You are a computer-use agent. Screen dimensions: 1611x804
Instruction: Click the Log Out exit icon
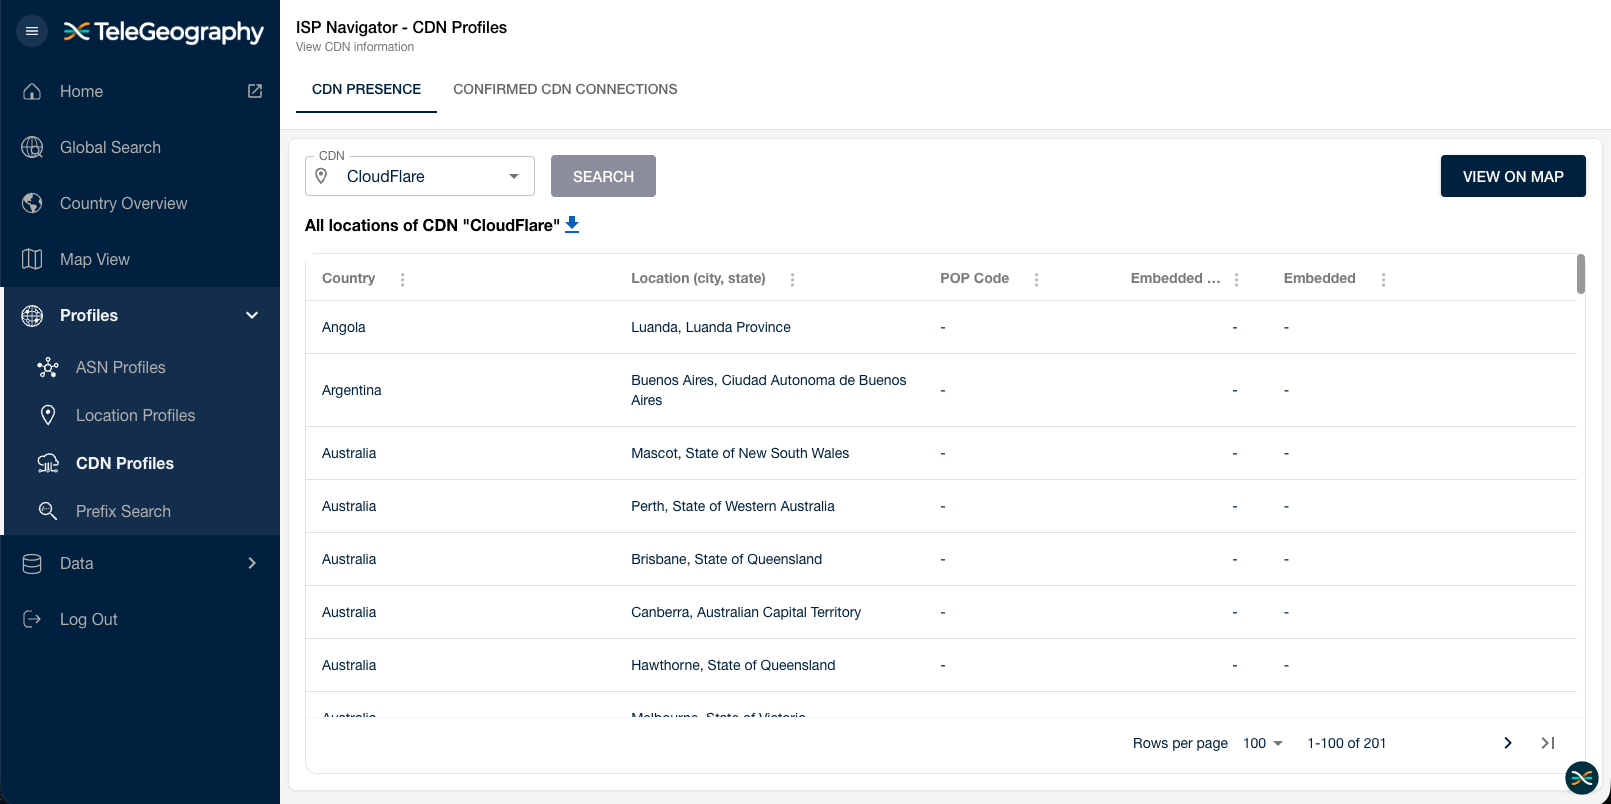click(x=32, y=619)
